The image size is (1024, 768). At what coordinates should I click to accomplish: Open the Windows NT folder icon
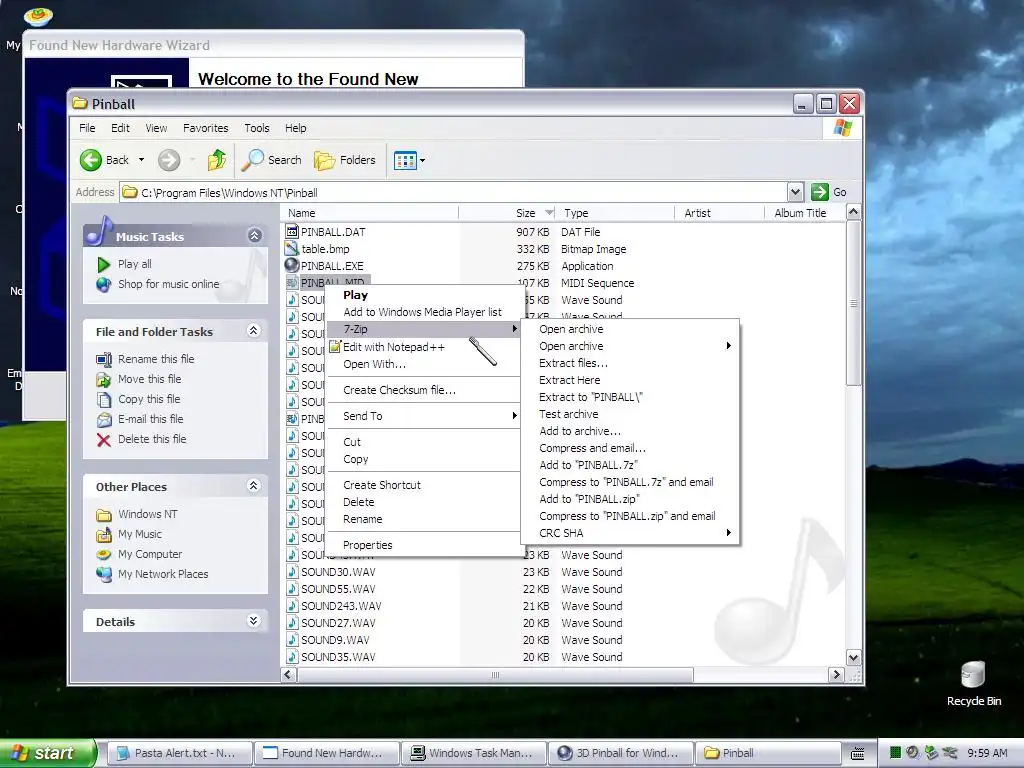tap(103, 515)
